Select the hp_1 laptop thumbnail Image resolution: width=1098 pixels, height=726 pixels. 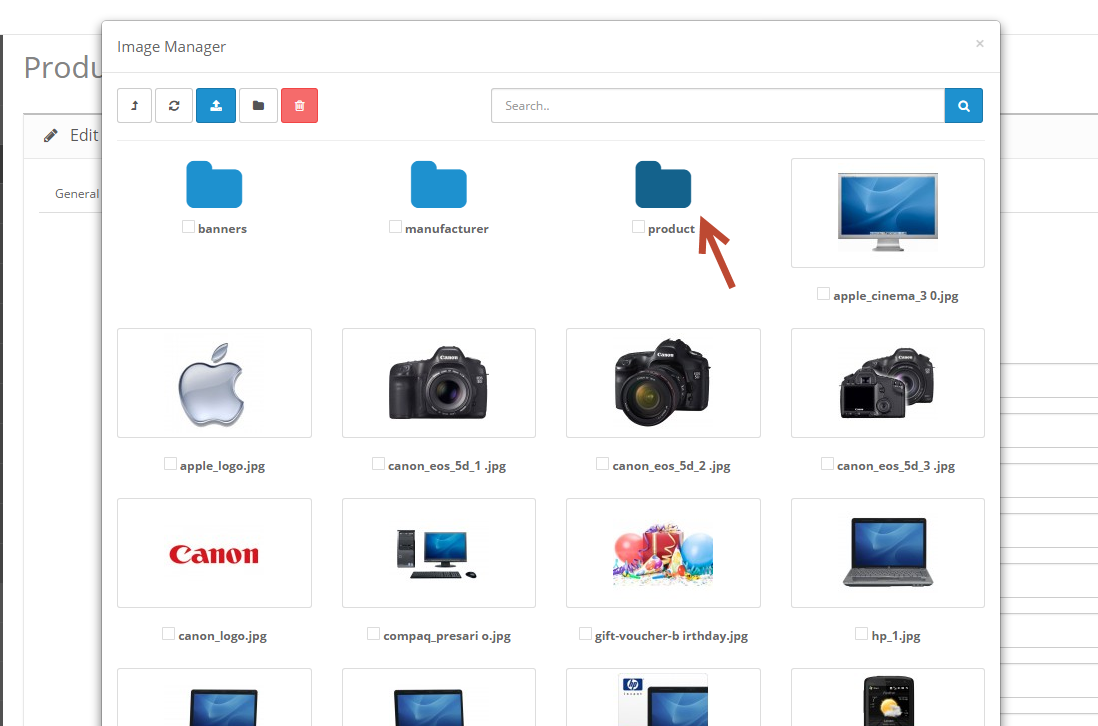pyautogui.click(x=888, y=553)
